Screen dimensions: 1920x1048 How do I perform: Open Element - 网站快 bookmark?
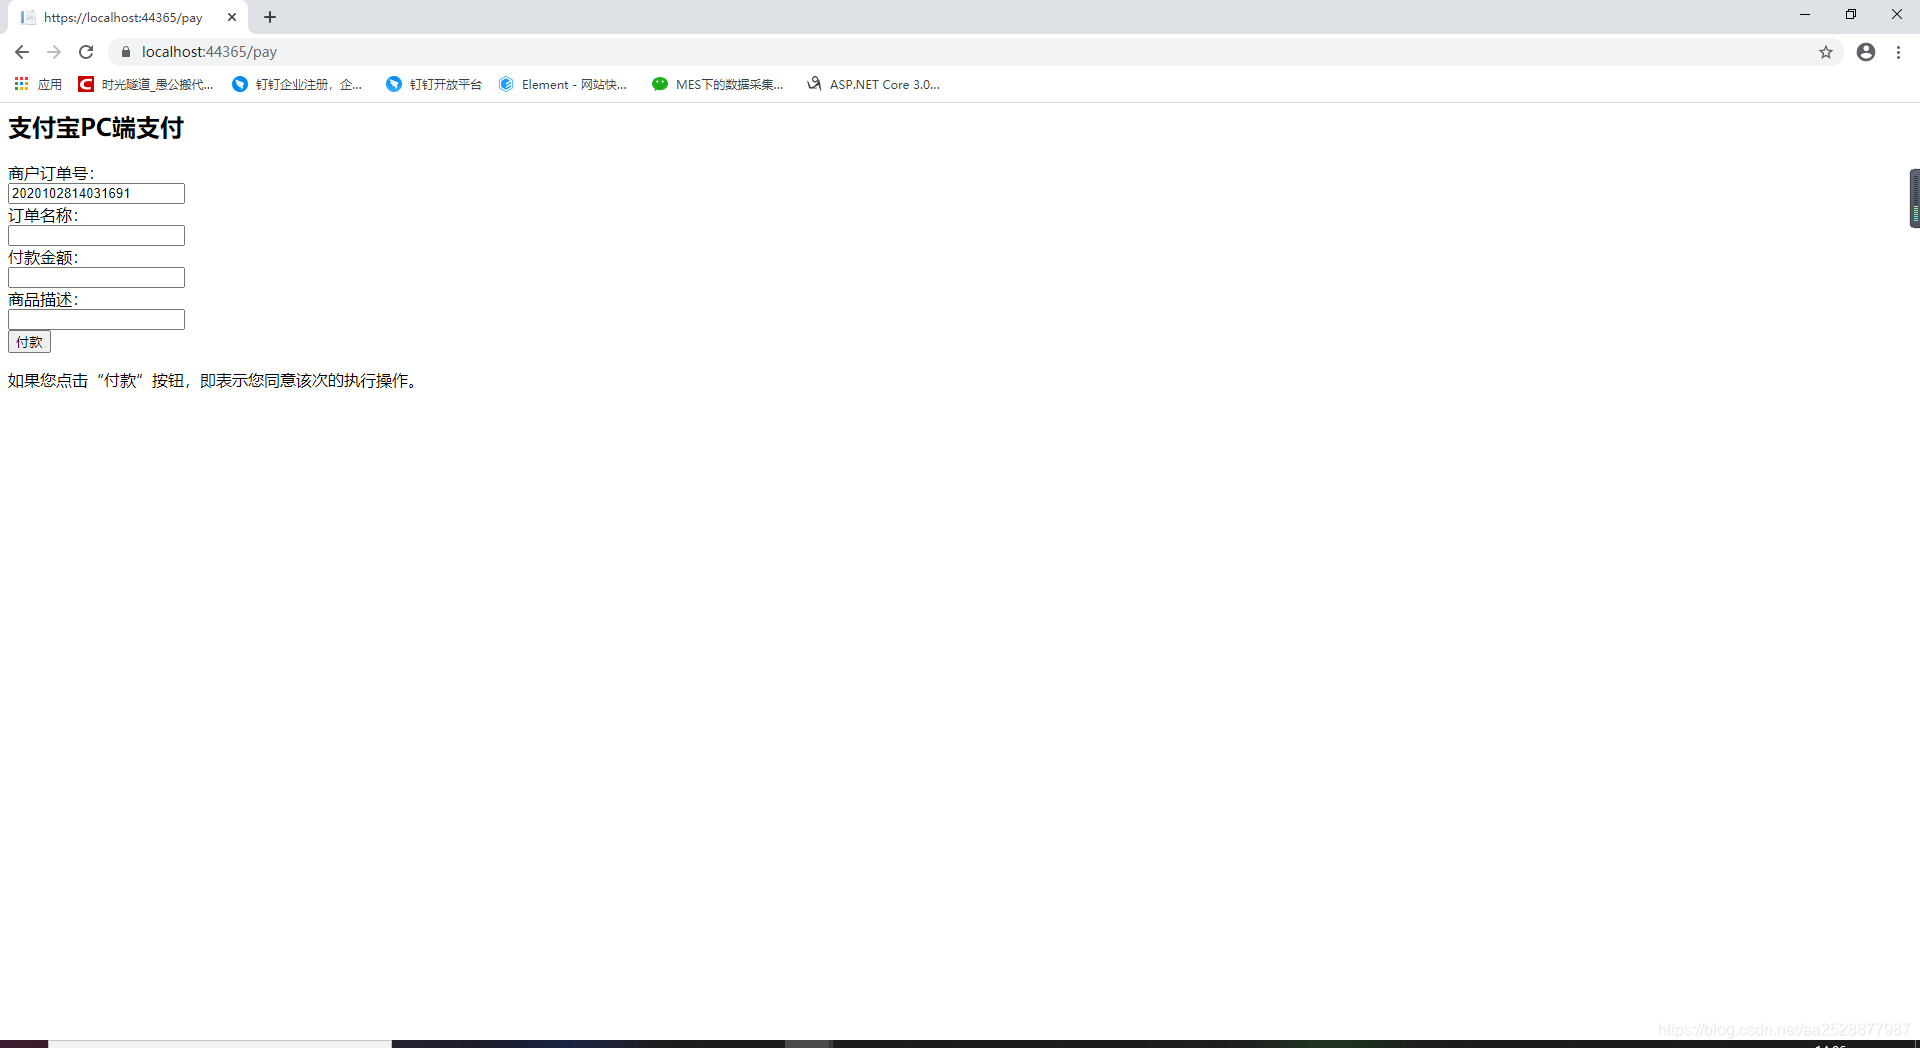563,84
